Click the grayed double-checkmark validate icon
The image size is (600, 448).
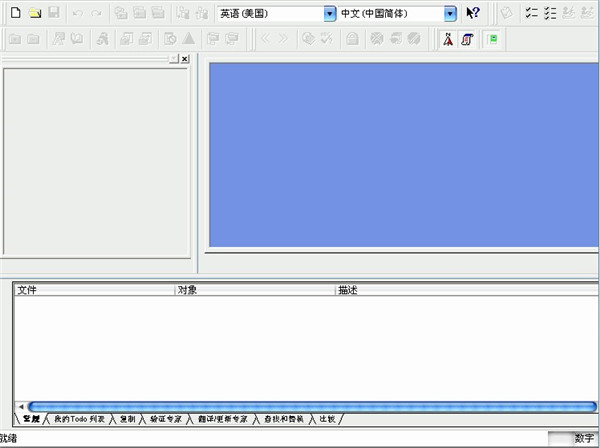point(327,39)
